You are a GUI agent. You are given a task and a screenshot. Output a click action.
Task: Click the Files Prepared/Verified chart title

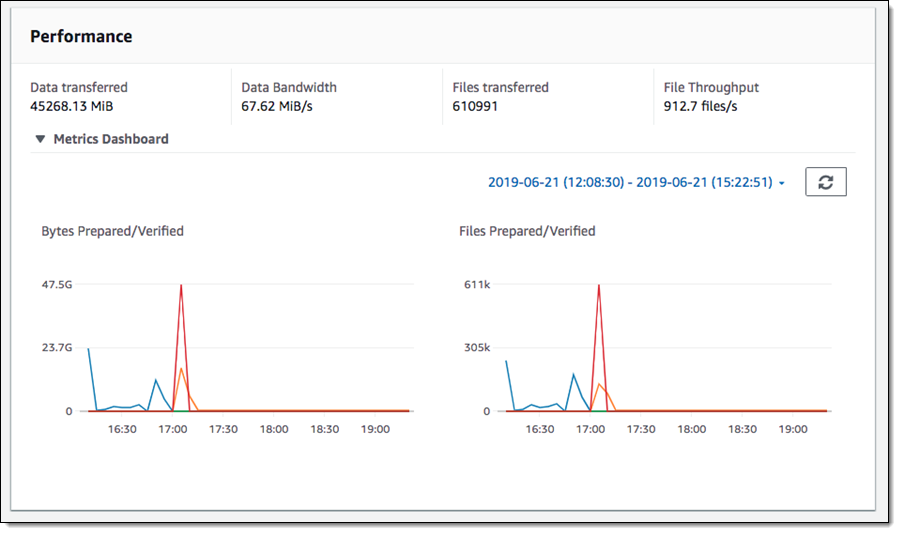click(x=527, y=231)
